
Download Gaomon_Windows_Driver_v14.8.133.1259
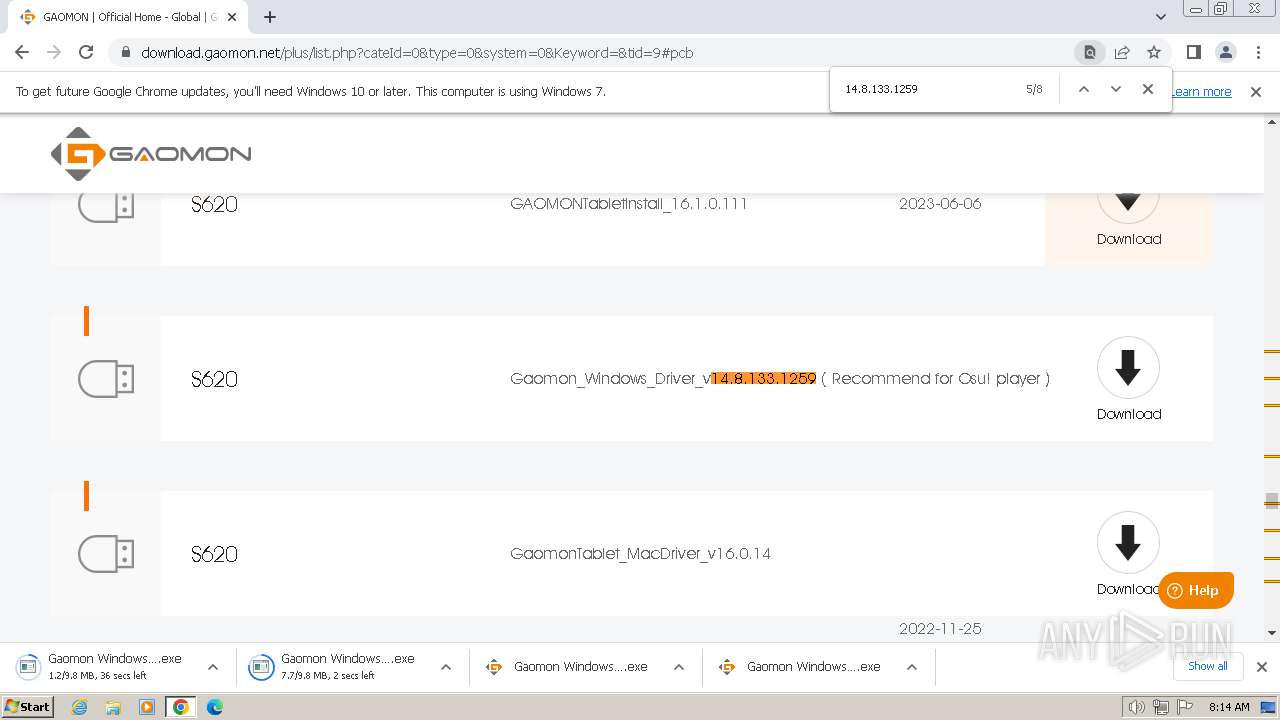coord(1128,378)
